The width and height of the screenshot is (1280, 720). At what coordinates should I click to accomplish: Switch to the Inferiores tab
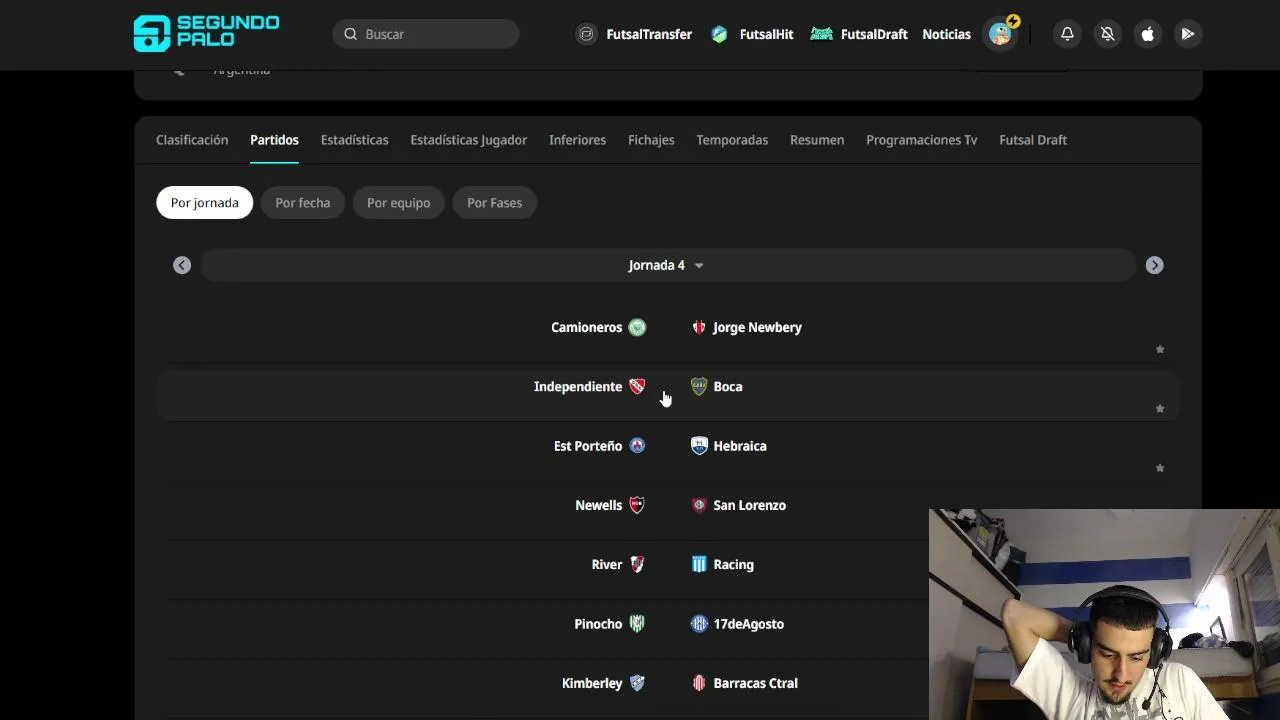point(577,140)
